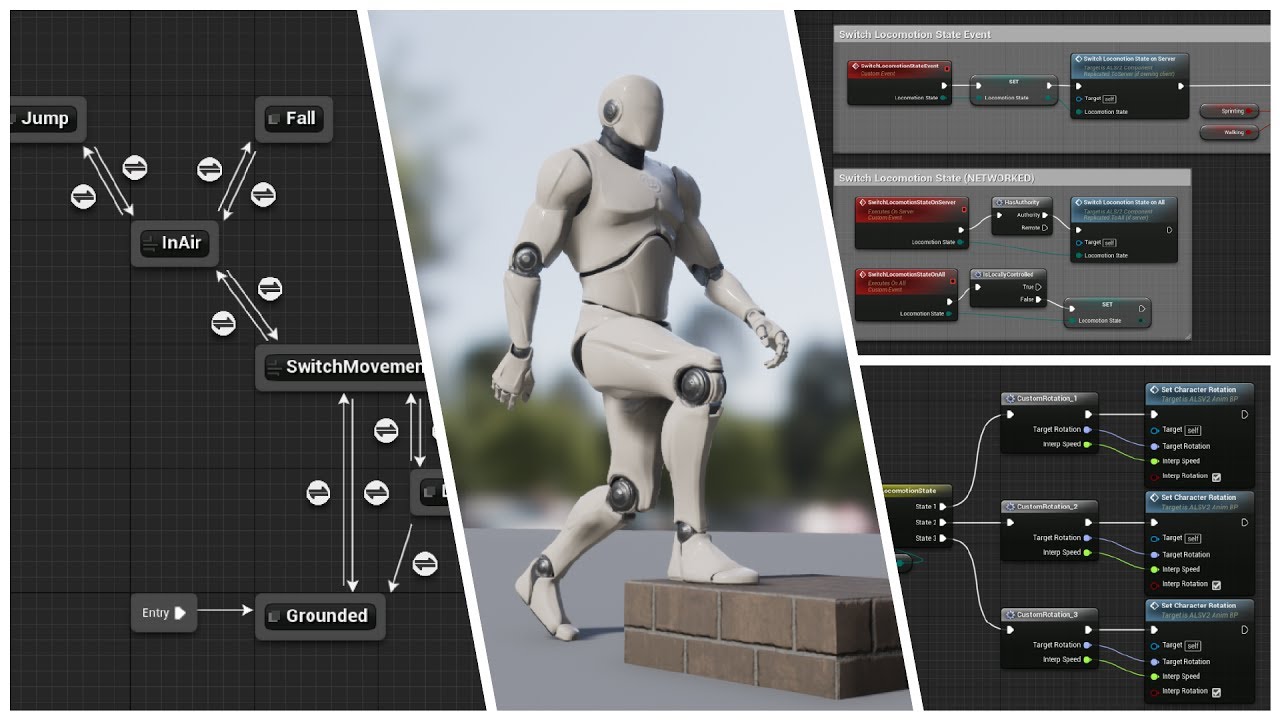Click the Walking enum node
The image size is (1280, 720).
1229,132
